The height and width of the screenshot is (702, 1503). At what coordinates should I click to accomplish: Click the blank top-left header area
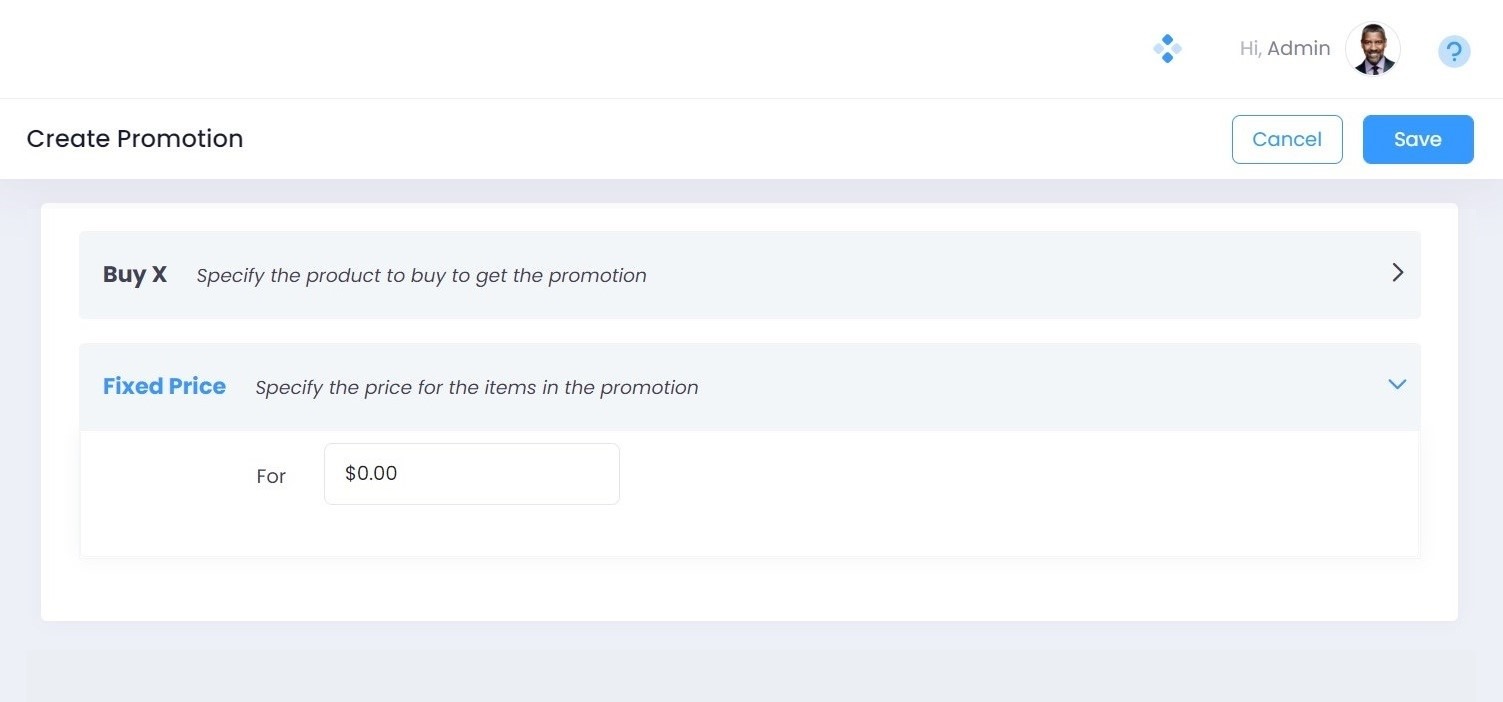coord(300,48)
